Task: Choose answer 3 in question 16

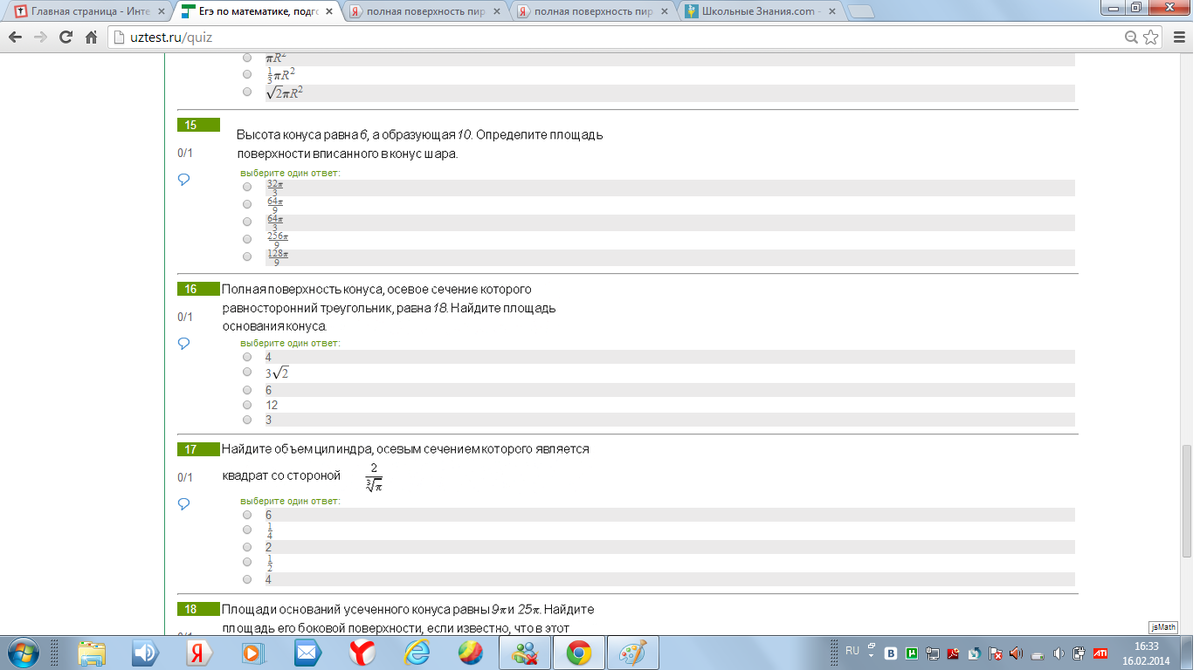Action: pos(247,420)
